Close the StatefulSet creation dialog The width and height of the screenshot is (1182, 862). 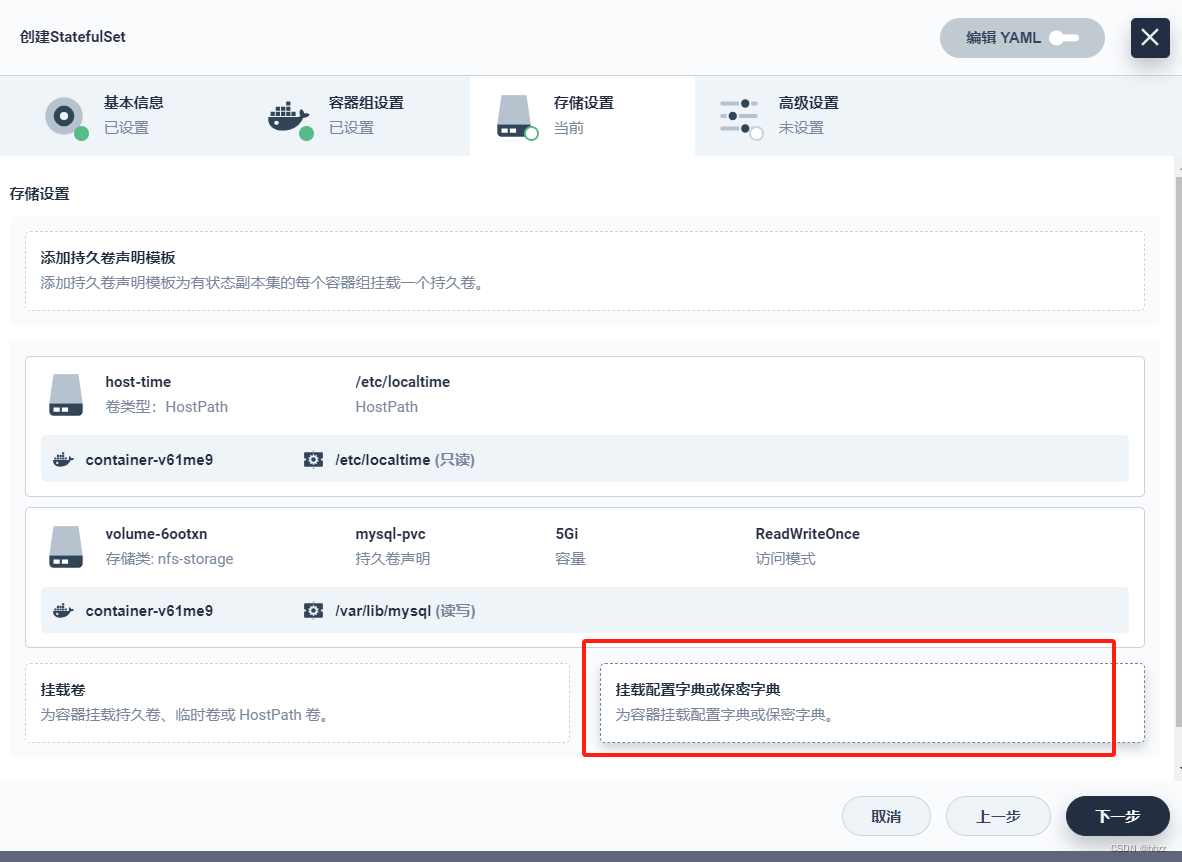[x=1150, y=38]
